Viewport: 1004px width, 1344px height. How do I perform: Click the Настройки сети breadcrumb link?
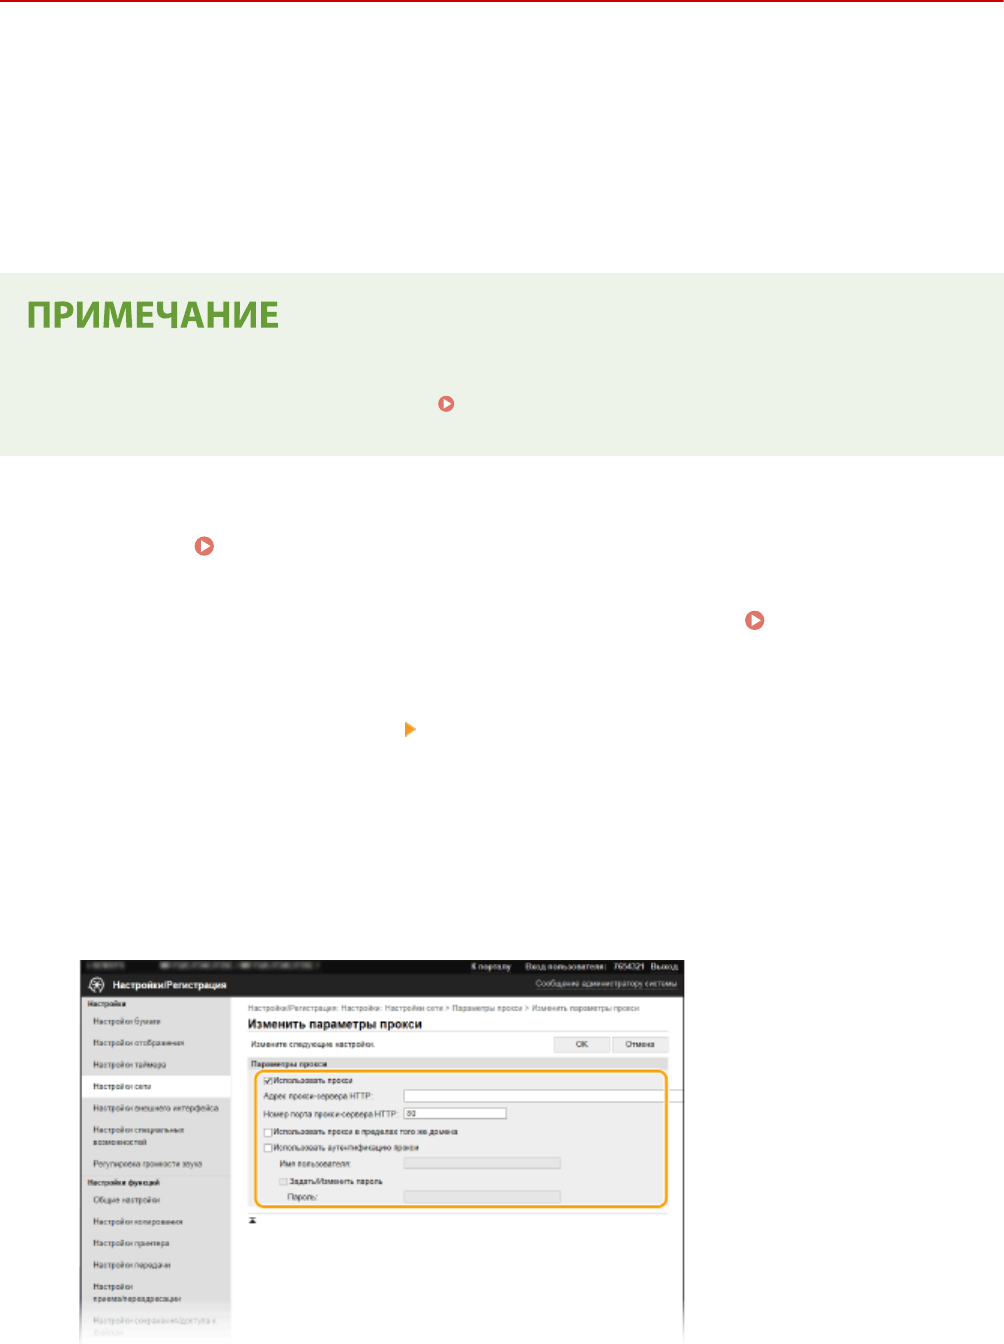pos(414,1008)
